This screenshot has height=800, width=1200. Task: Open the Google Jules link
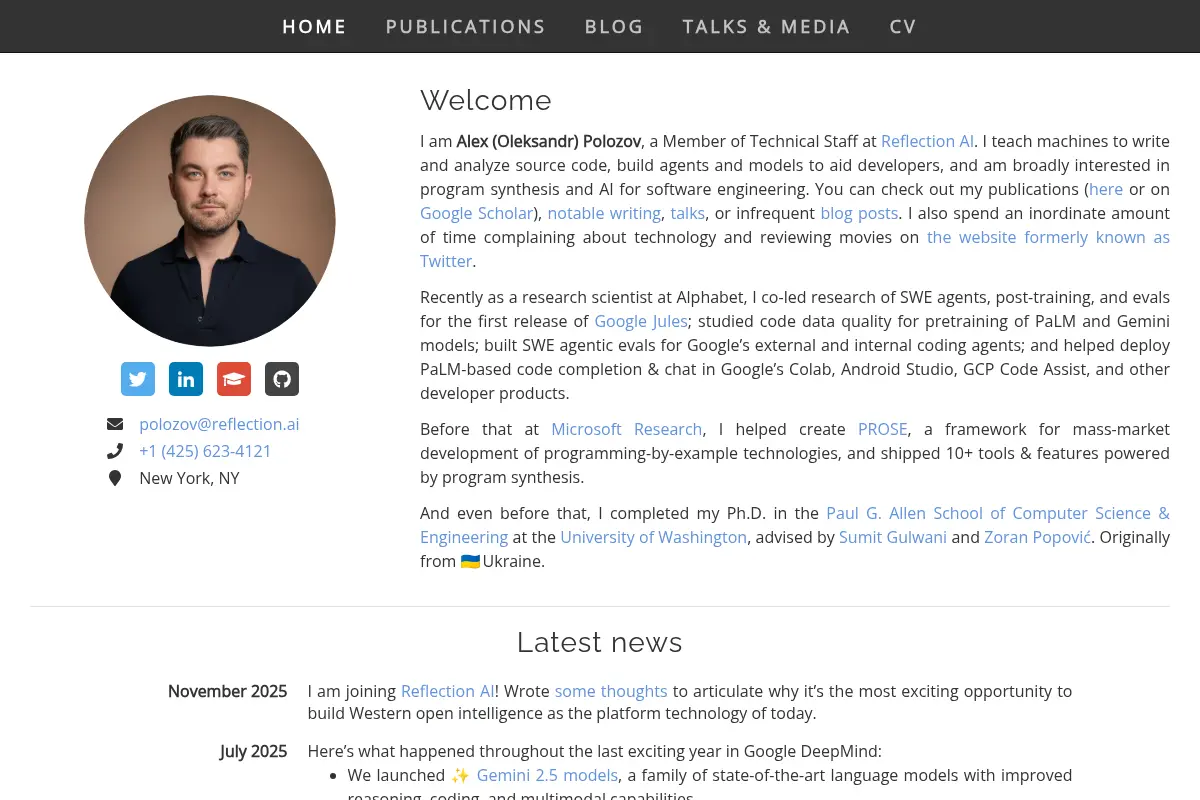(641, 321)
